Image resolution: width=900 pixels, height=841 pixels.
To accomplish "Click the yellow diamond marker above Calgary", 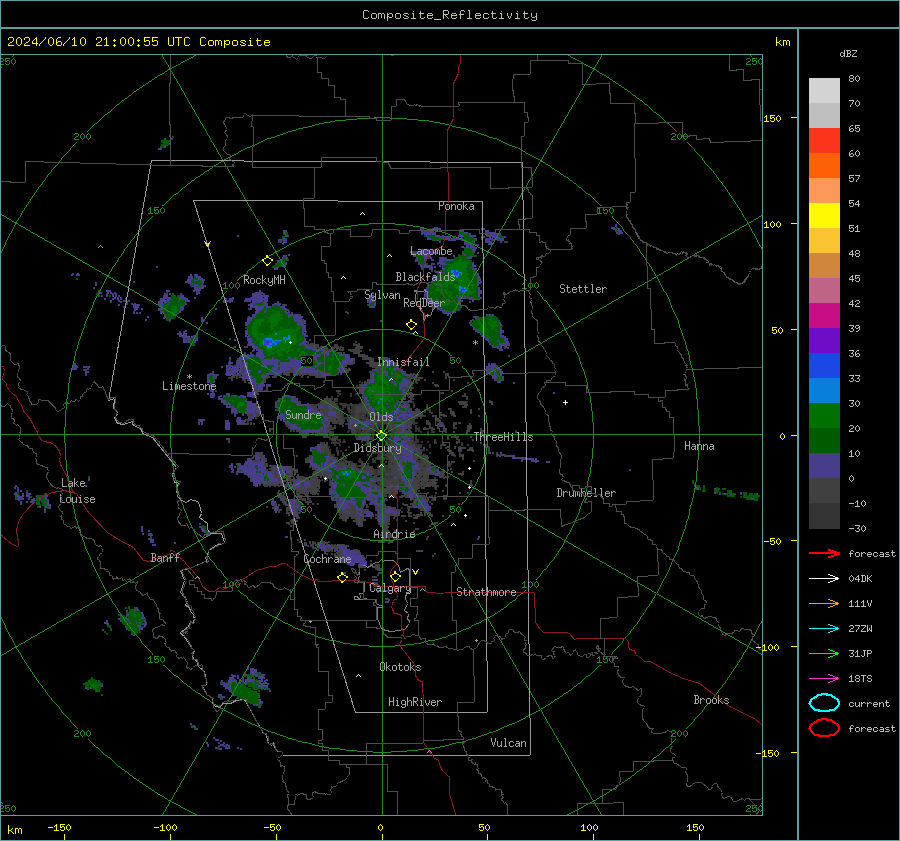I will [x=395, y=576].
